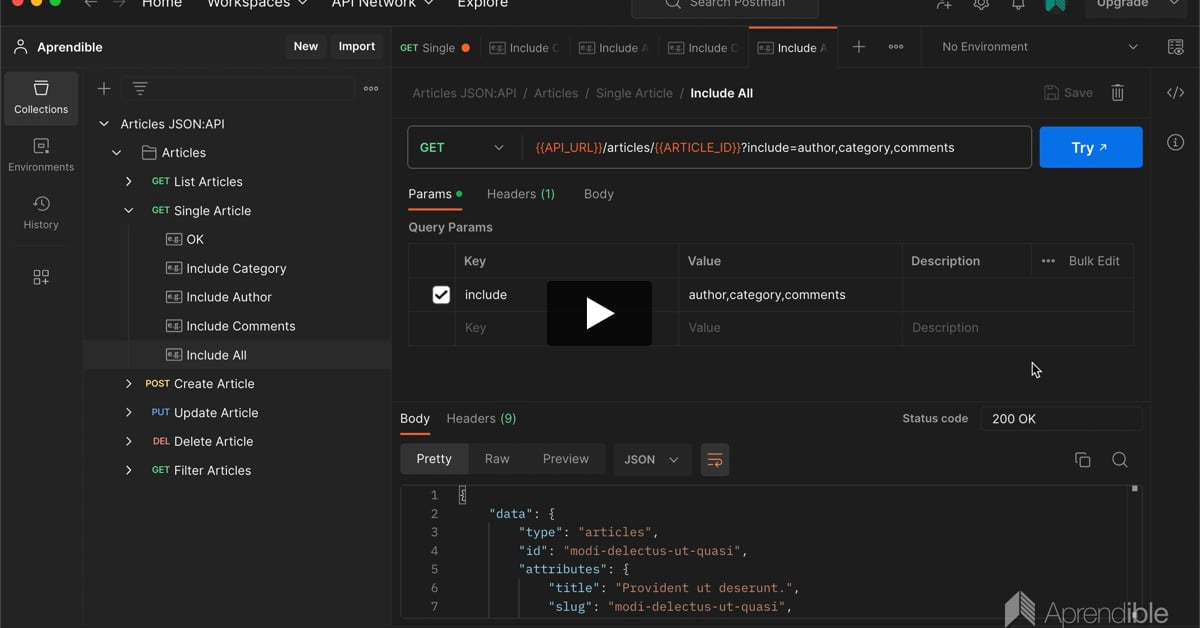Image resolution: width=1200 pixels, height=628 pixels.
Task: Click the Upgrade button
Action: point(1135,6)
